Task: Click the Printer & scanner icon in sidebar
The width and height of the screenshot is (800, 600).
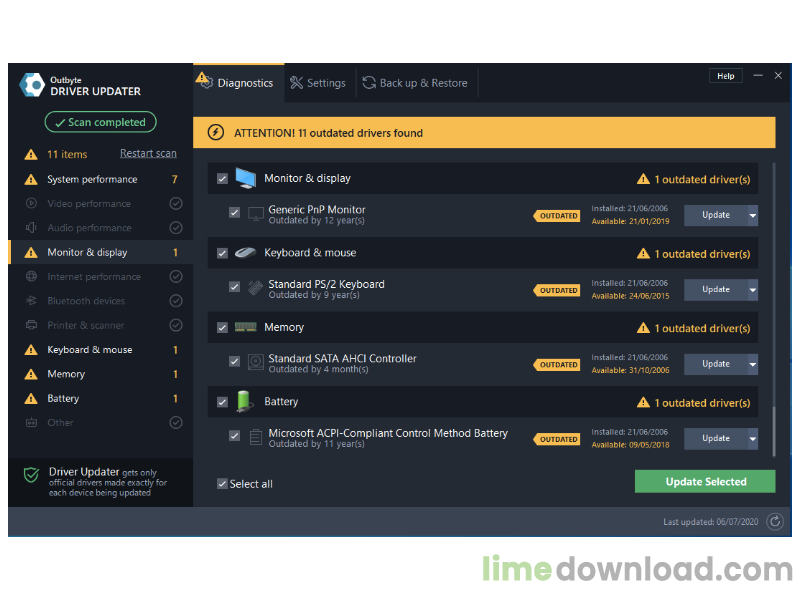Action: pyautogui.click(x=31, y=325)
